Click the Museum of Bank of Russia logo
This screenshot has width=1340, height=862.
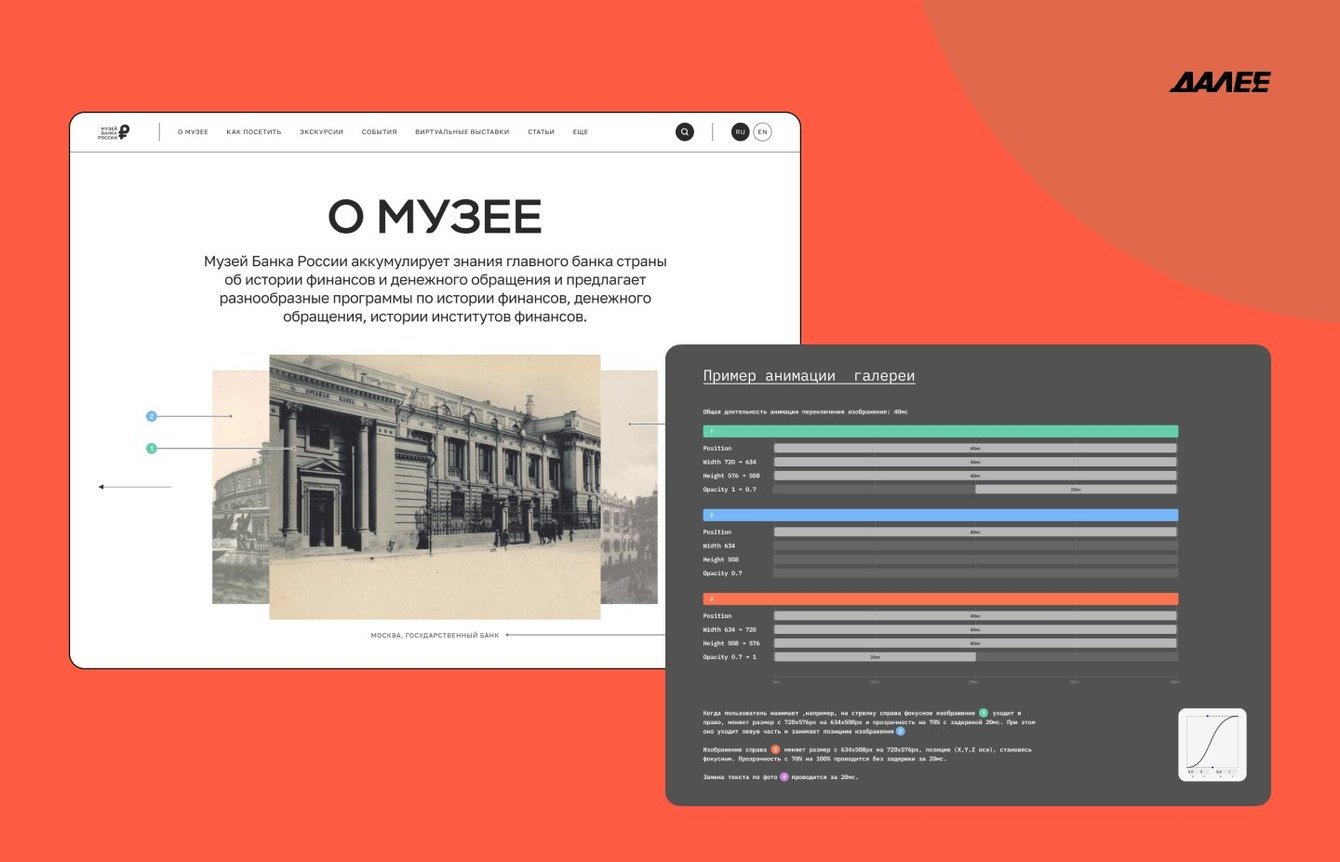(113, 132)
